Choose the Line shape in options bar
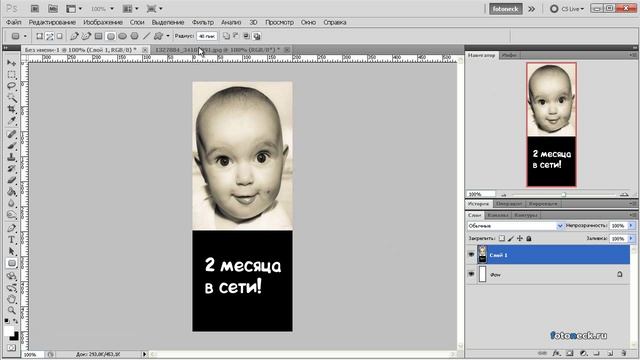 coord(147,36)
